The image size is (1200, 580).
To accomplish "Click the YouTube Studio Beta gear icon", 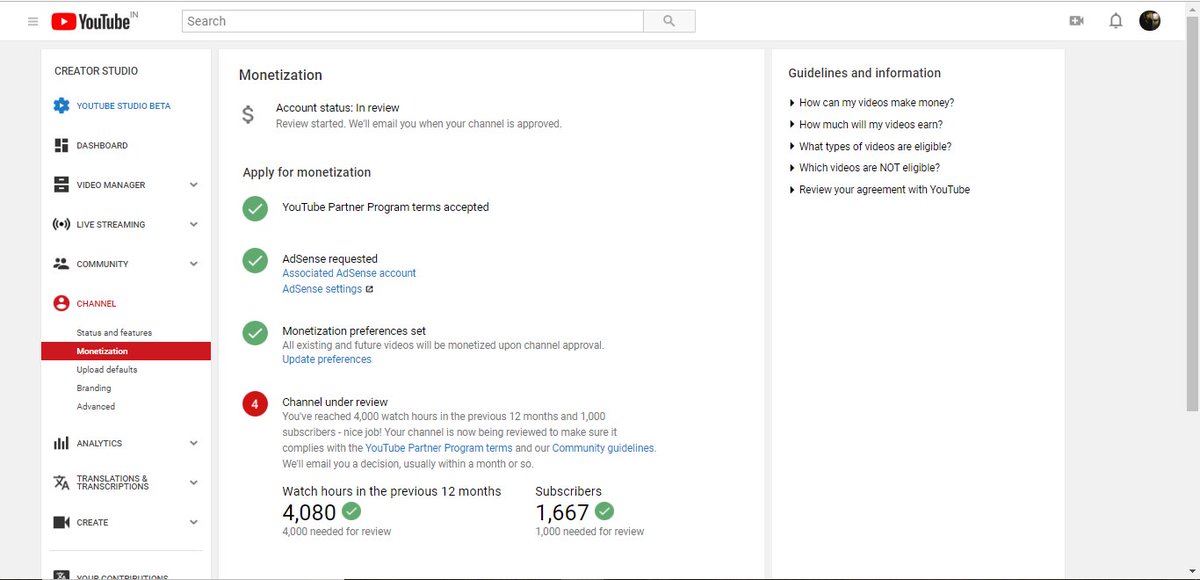I will click(x=61, y=106).
